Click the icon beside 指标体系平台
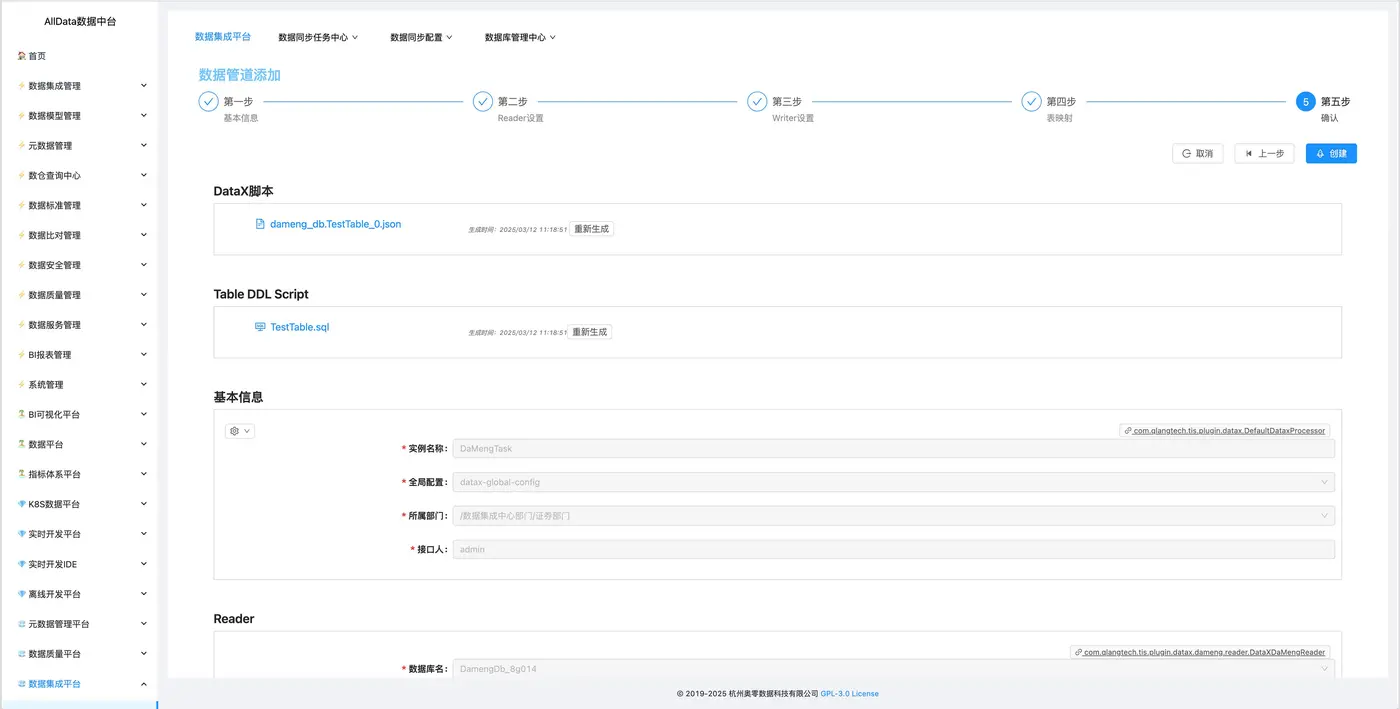Screen dimensions: 1400x709 click(x=21, y=474)
